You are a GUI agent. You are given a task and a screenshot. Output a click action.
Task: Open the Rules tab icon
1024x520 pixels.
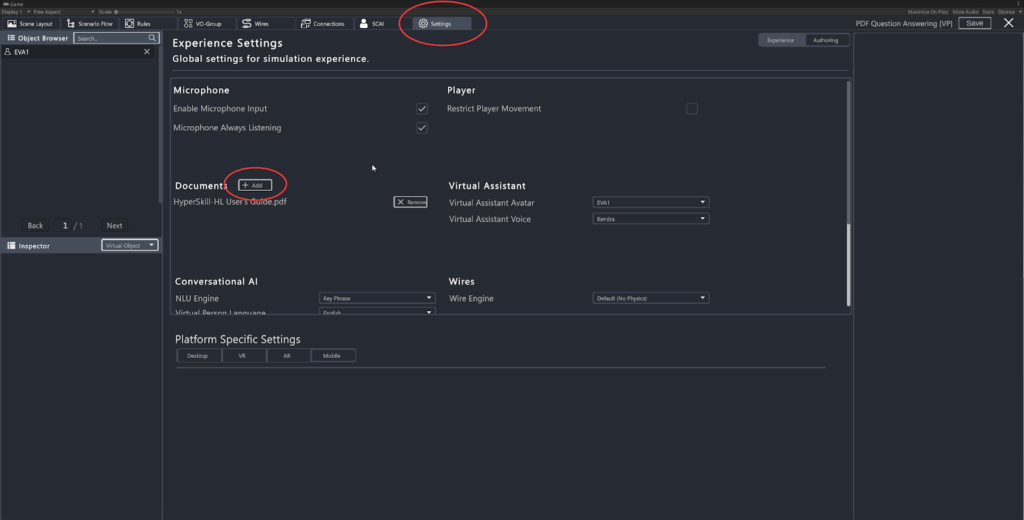pyautogui.click(x=129, y=23)
